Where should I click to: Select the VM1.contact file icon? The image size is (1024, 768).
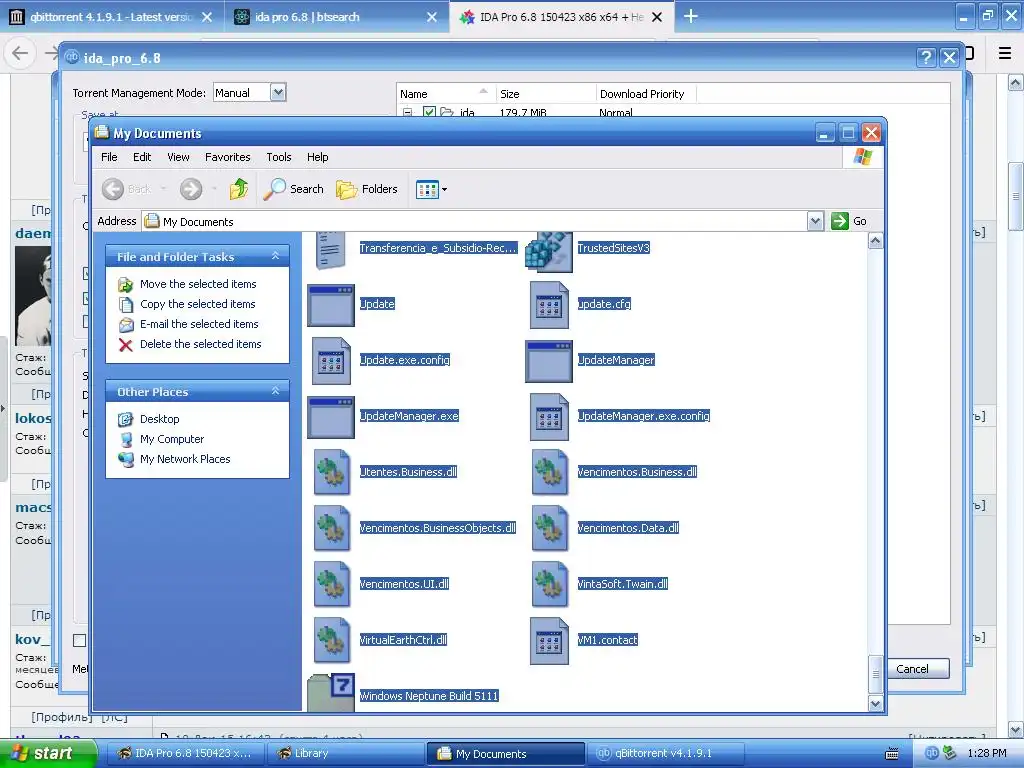[x=549, y=641]
